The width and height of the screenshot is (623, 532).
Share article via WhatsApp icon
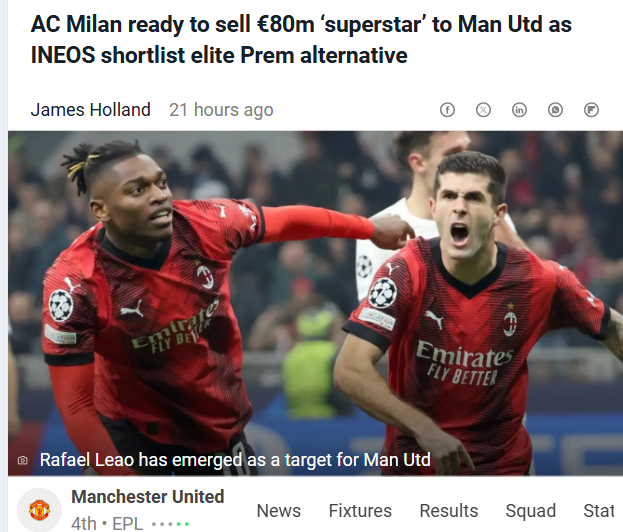coord(555,110)
